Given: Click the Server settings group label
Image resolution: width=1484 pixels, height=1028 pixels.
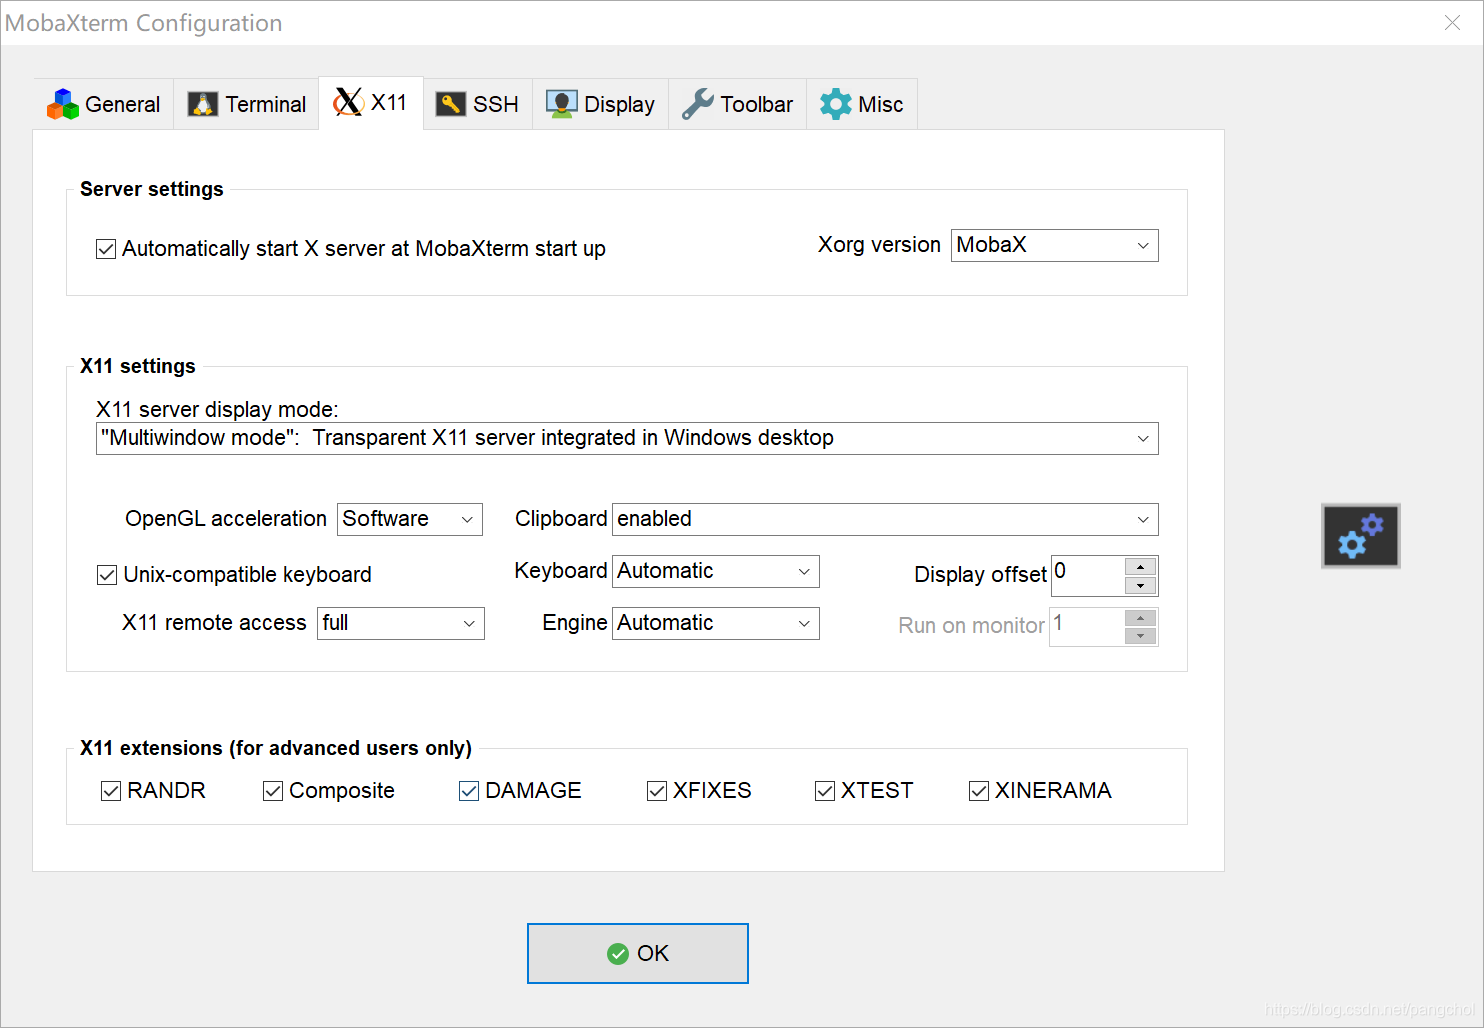Looking at the screenshot, I should coord(152,189).
